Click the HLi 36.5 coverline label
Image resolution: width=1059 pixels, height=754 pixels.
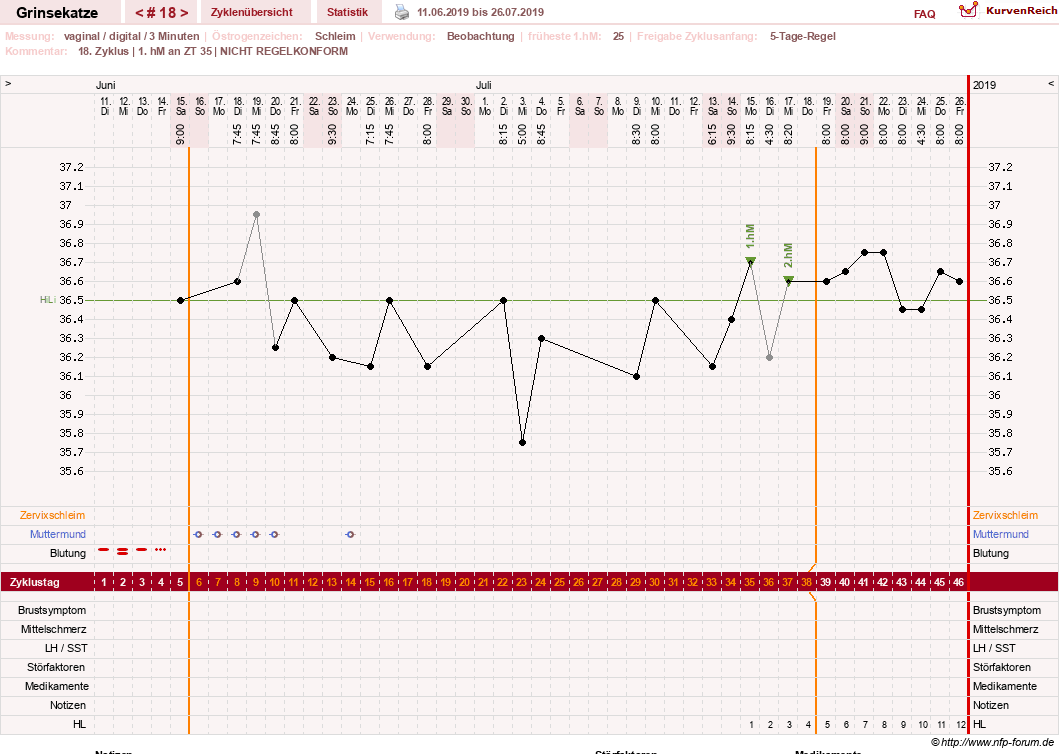pos(61,300)
